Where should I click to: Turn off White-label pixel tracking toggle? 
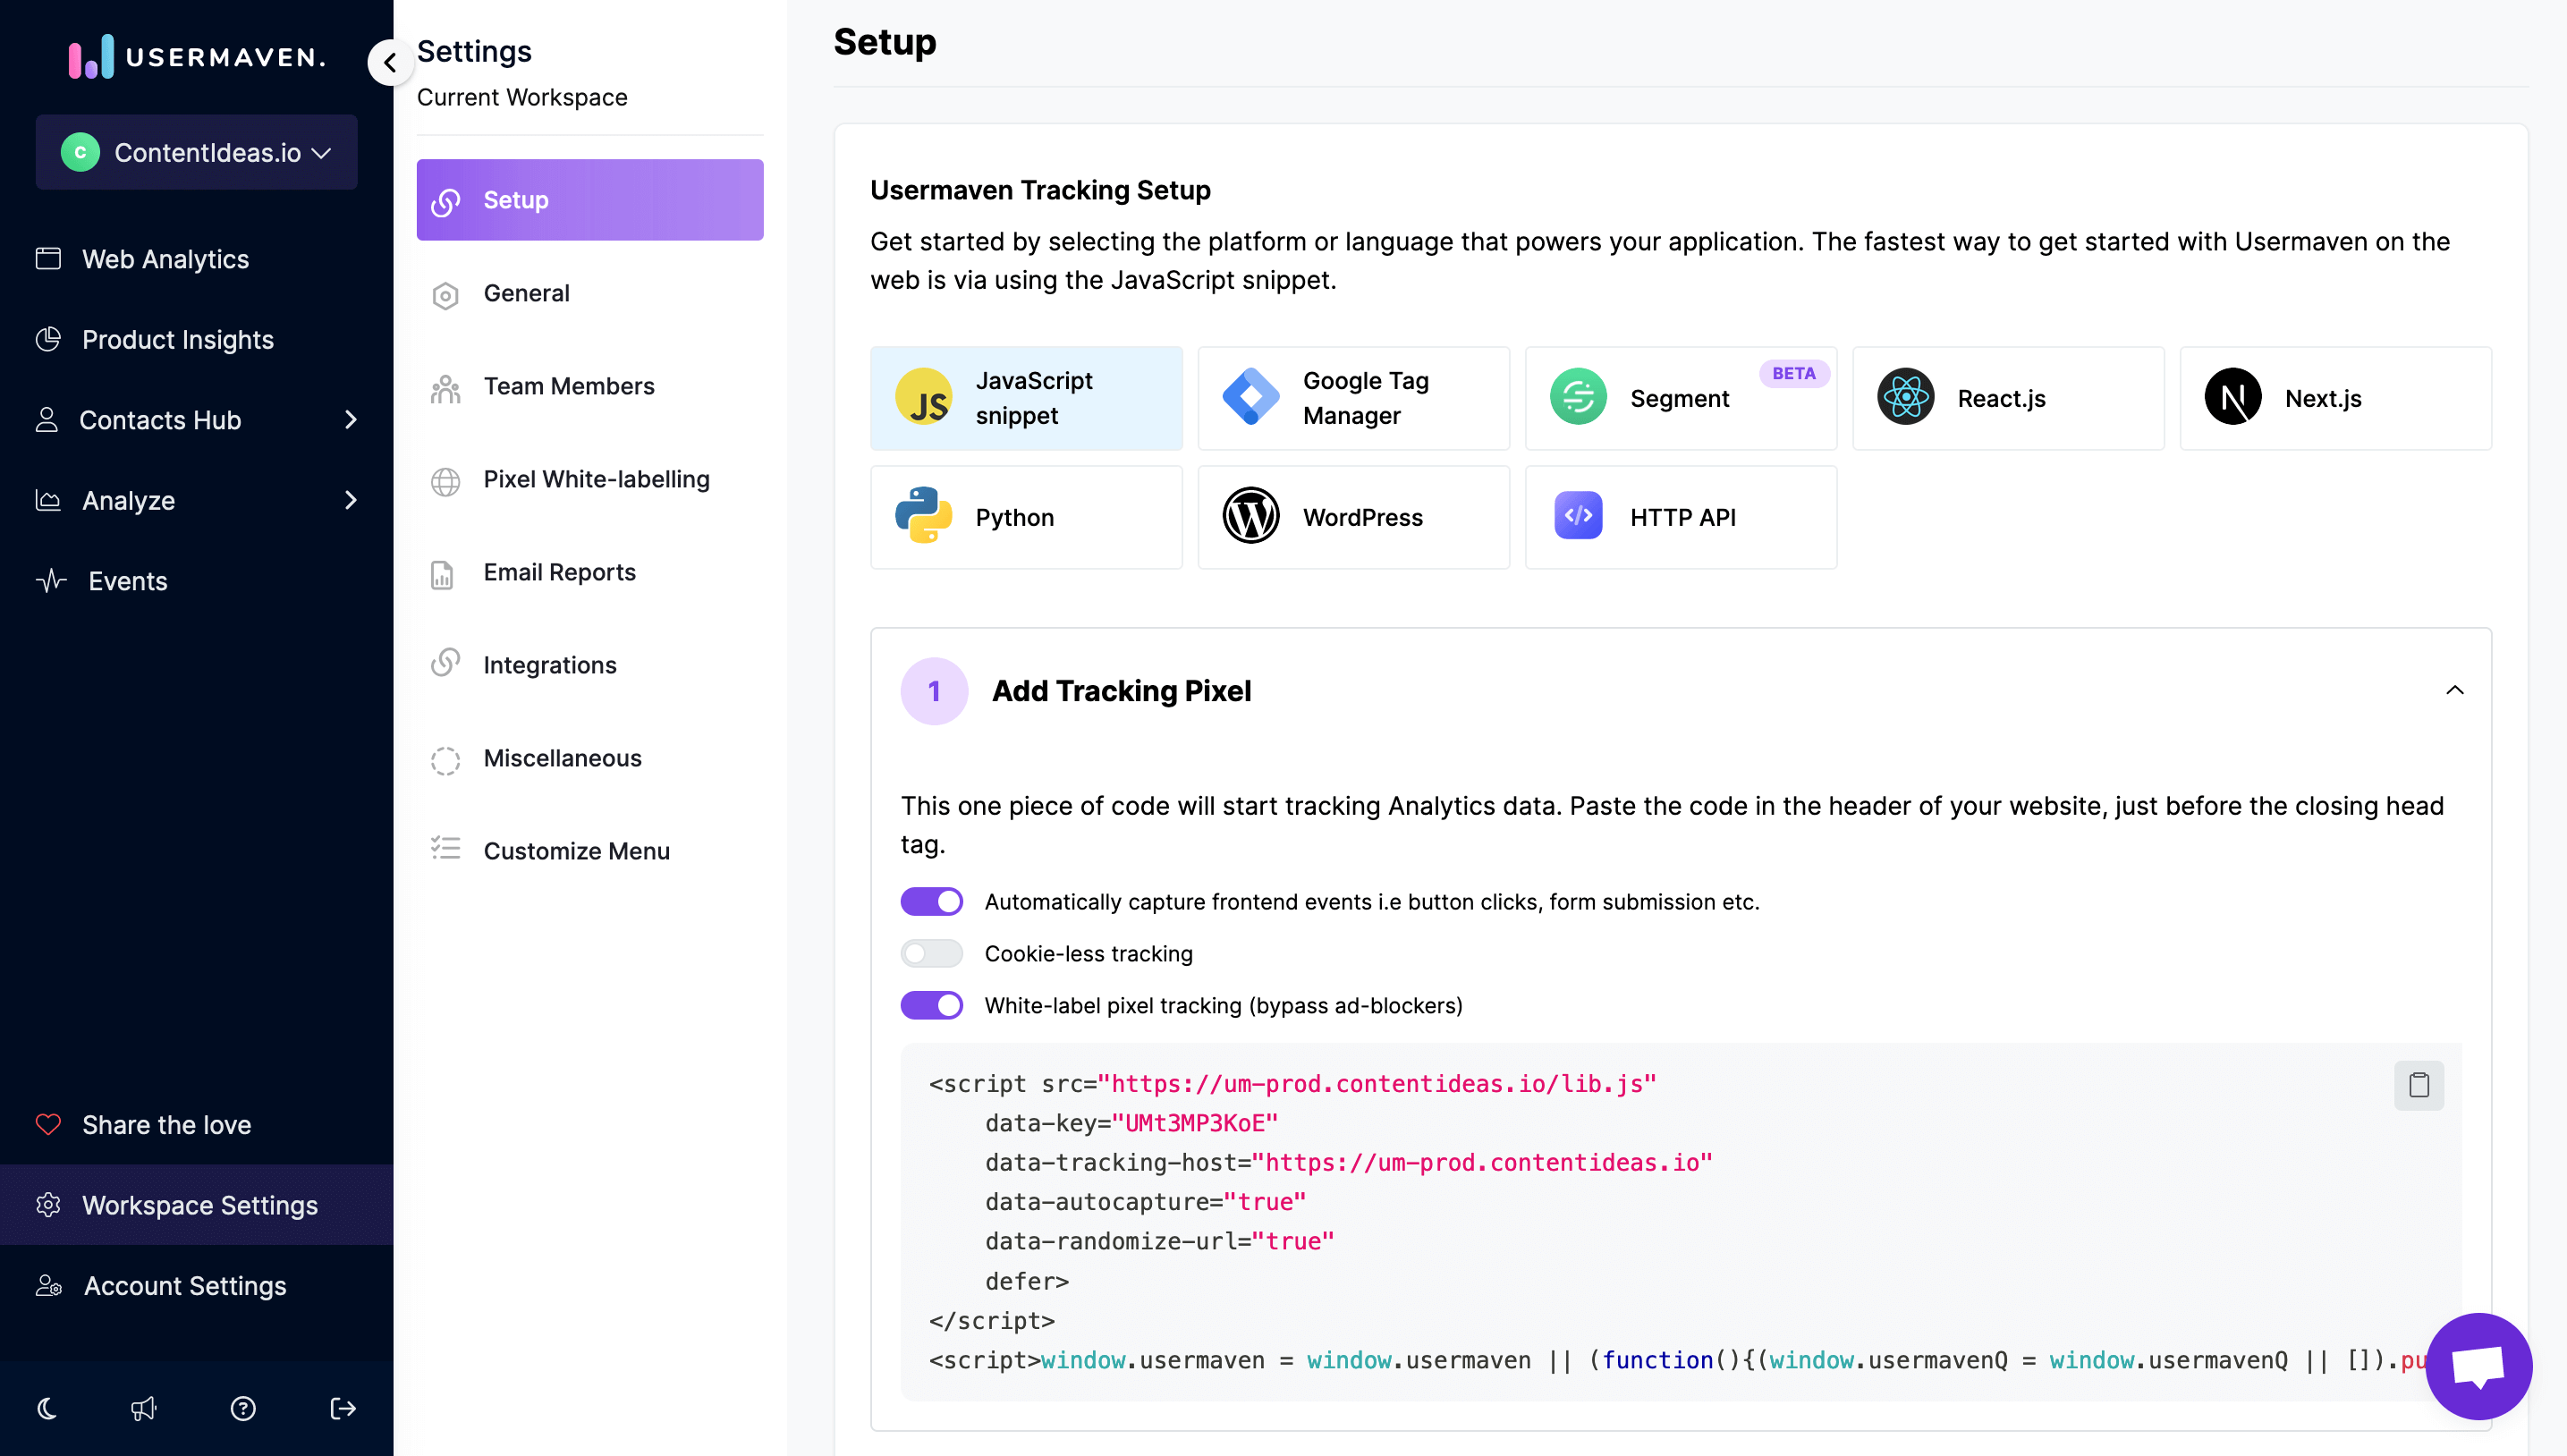(x=931, y=1006)
